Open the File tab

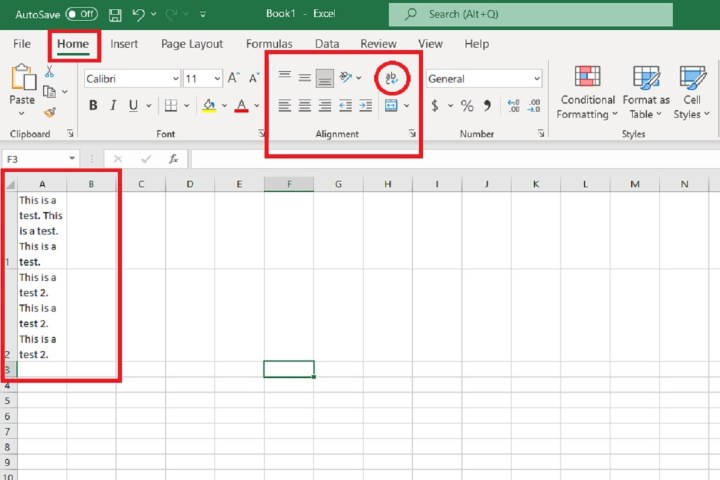tap(22, 44)
